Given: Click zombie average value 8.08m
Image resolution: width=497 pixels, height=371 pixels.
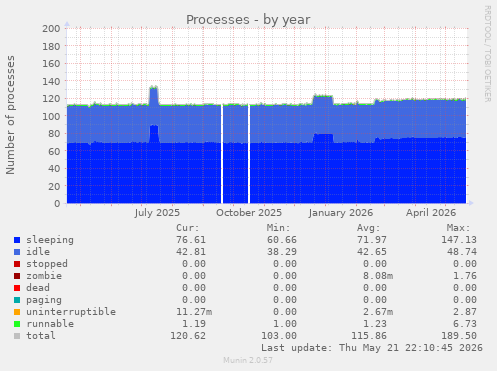Looking at the screenshot, I should point(378,276).
